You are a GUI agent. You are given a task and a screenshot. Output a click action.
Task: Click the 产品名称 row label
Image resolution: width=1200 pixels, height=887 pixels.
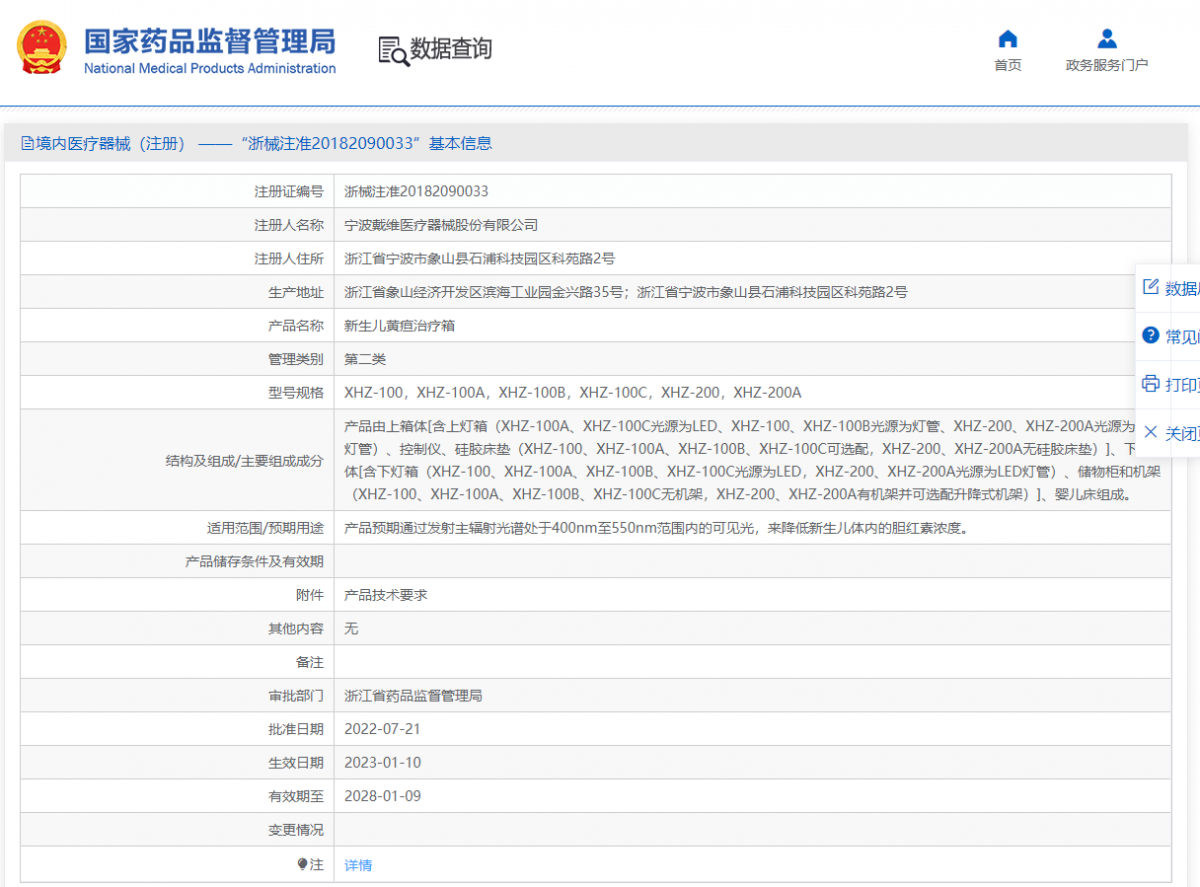point(296,325)
